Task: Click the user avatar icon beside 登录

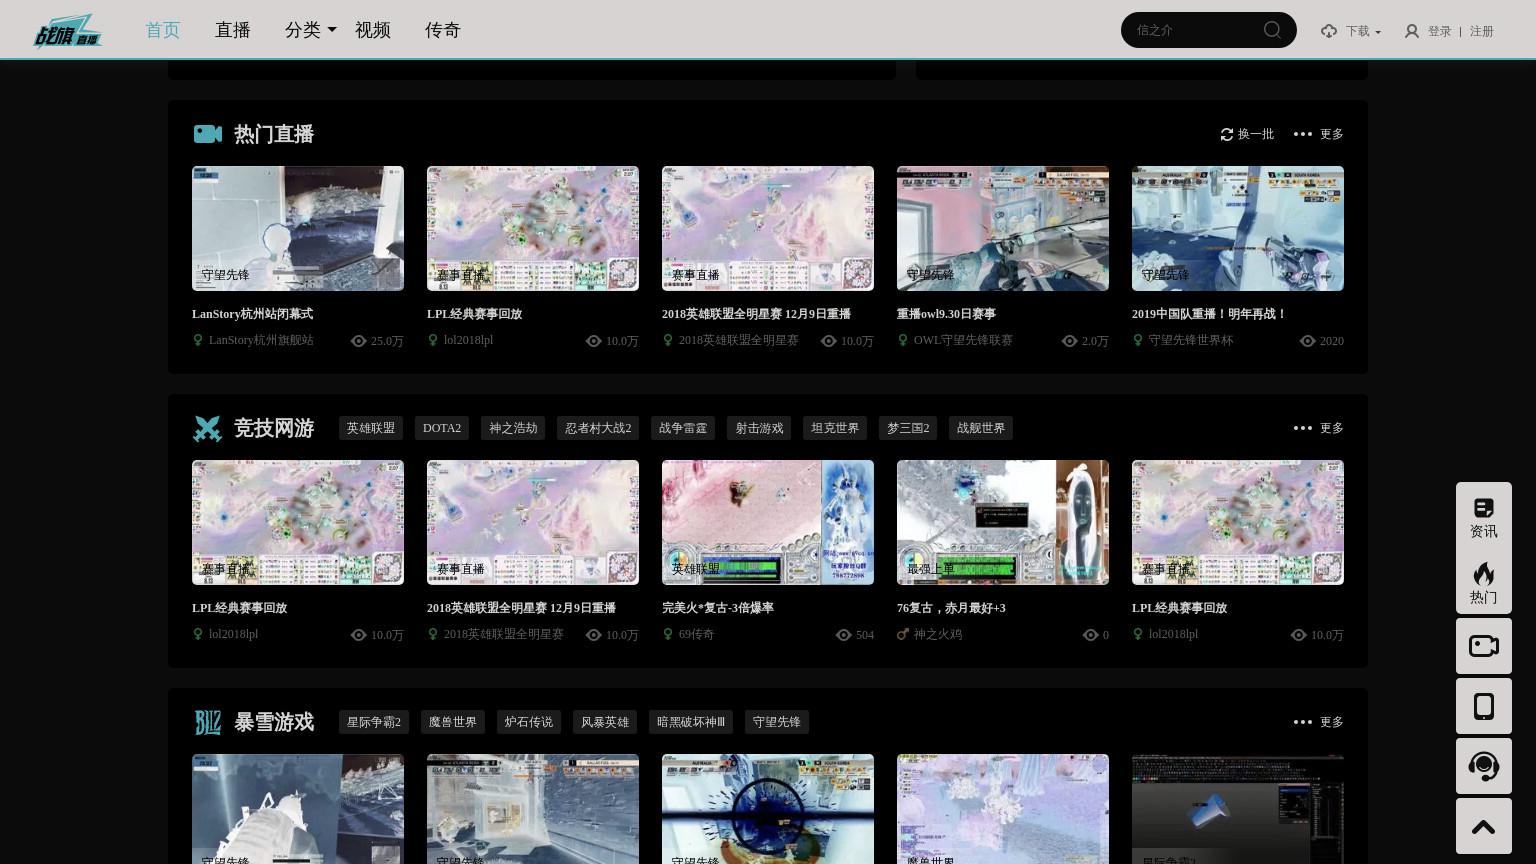Action: point(1411,31)
